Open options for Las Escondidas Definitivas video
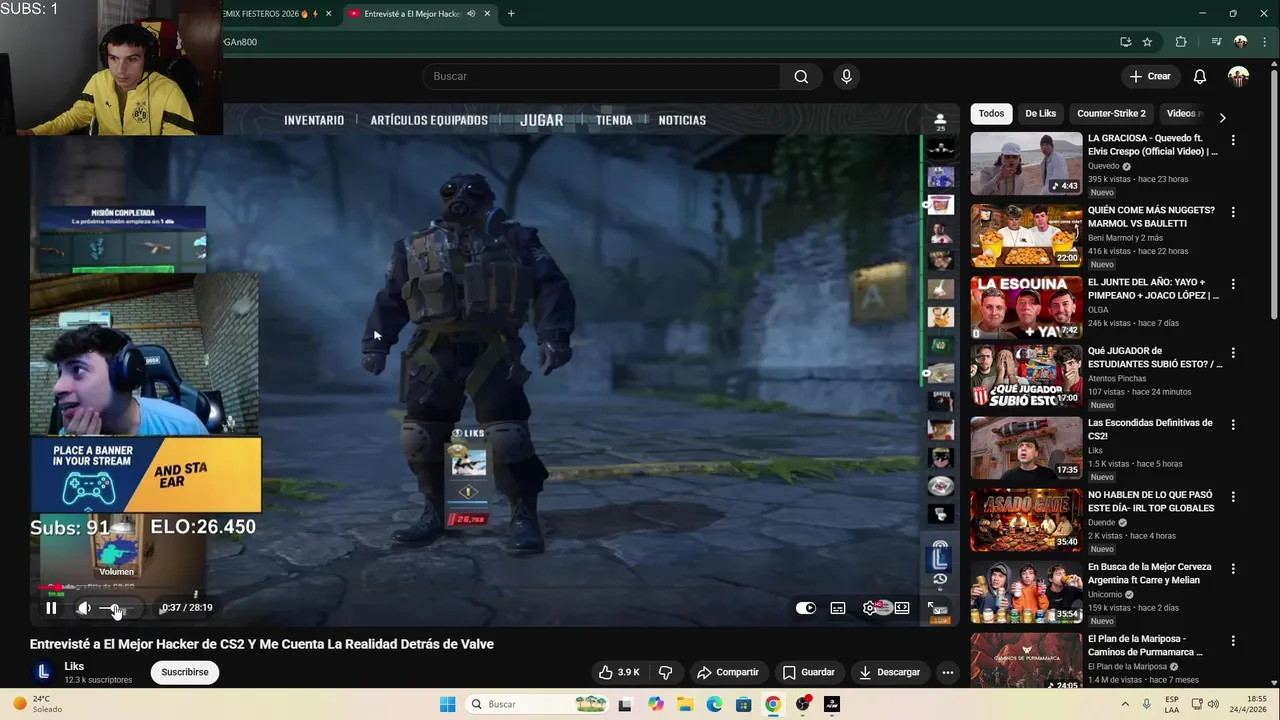Screen dimensions: 1280x720 pyautogui.click(x=1233, y=426)
